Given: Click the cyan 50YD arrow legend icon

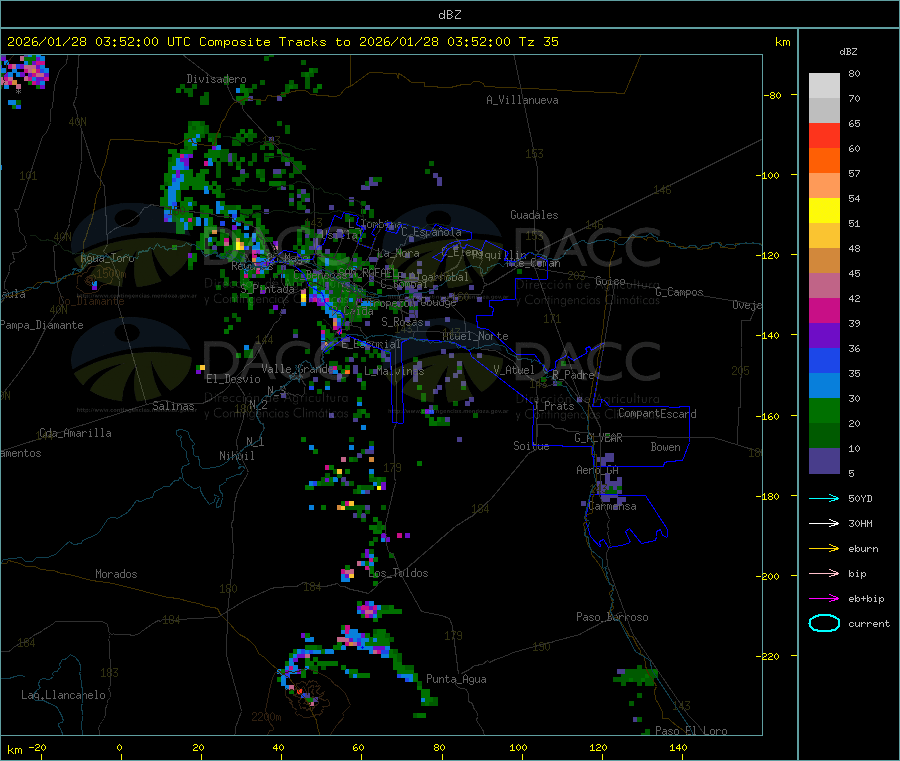Looking at the screenshot, I should (x=824, y=498).
